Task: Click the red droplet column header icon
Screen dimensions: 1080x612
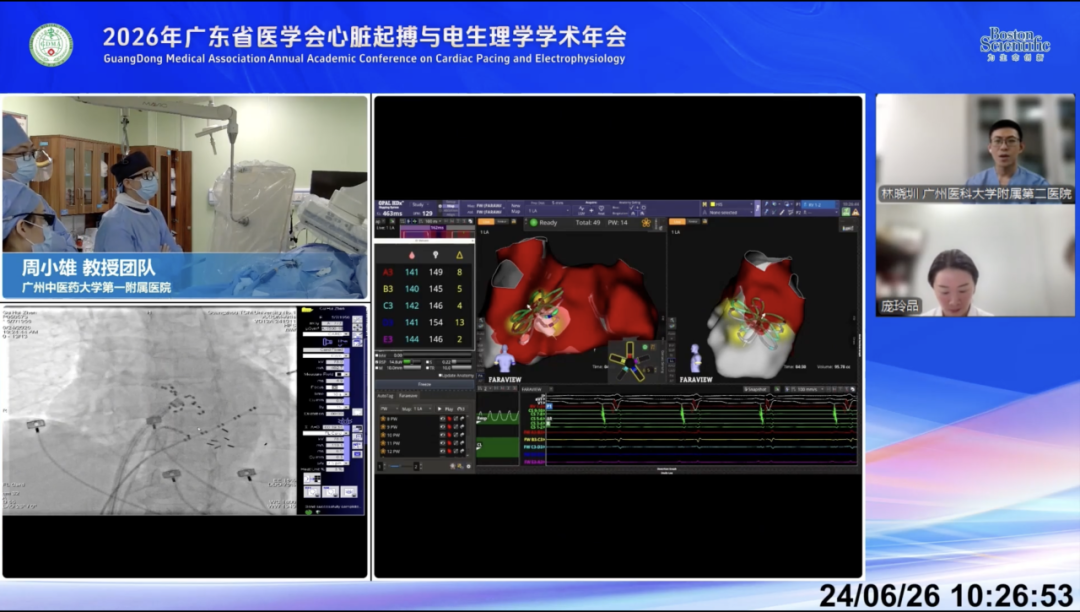Action: click(412, 255)
